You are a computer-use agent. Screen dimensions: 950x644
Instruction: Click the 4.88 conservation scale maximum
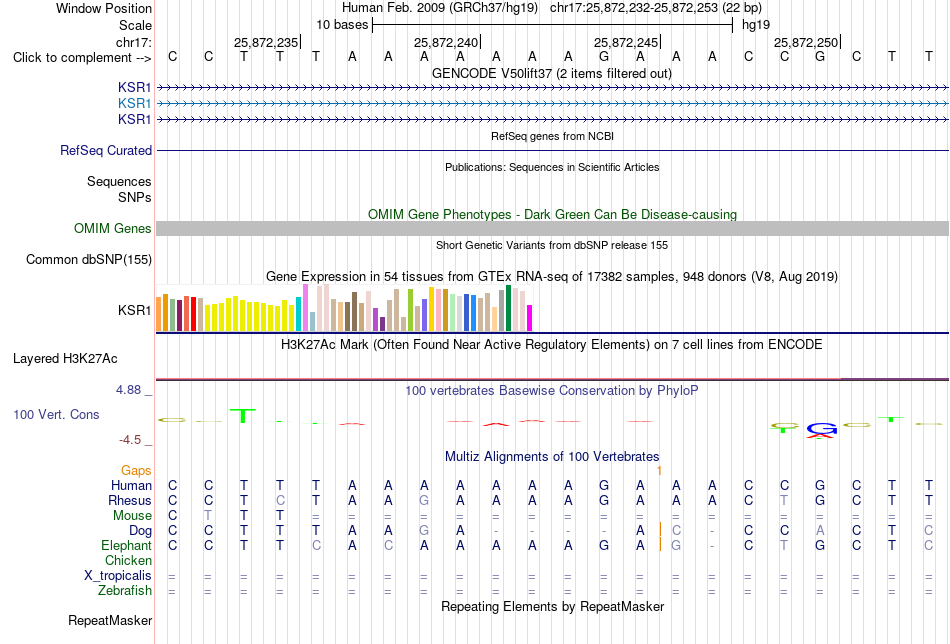(128, 390)
